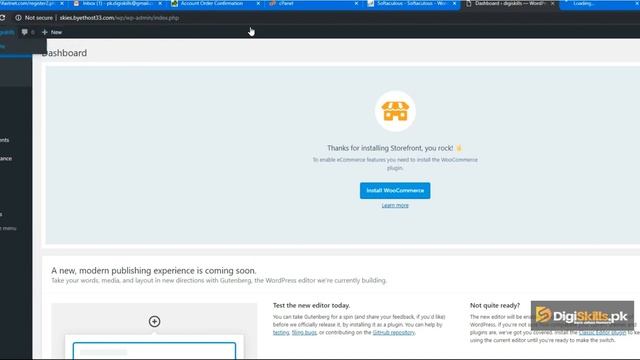
Task: Close the Account Order Confirmation tab
Action: (258, 3)
